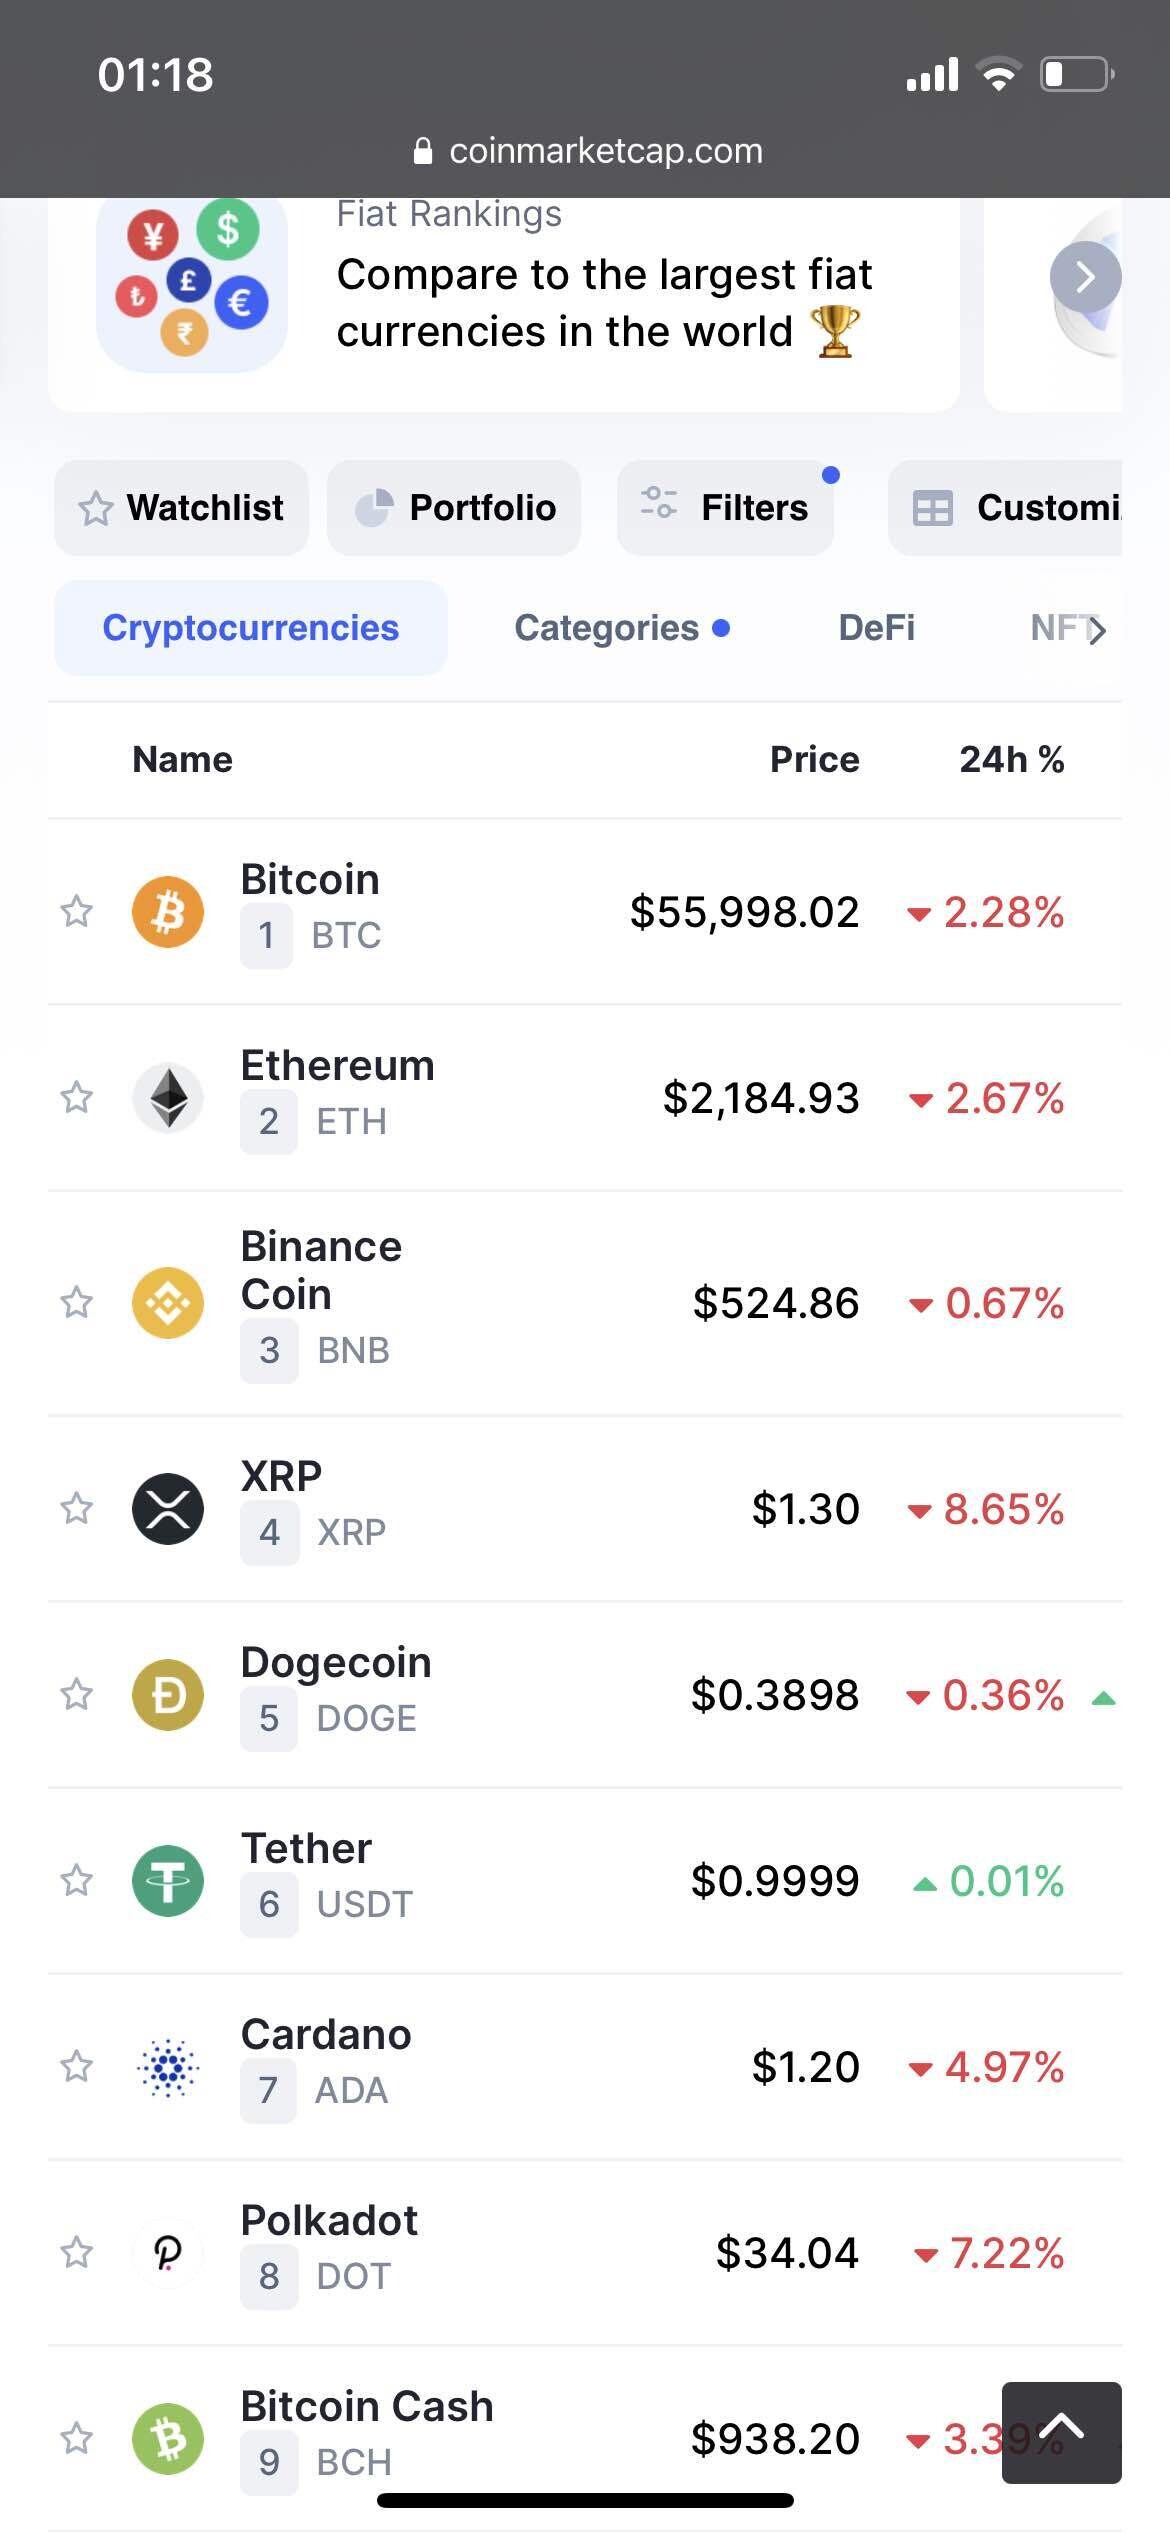Open the Watchlist button

click(181, 508)
